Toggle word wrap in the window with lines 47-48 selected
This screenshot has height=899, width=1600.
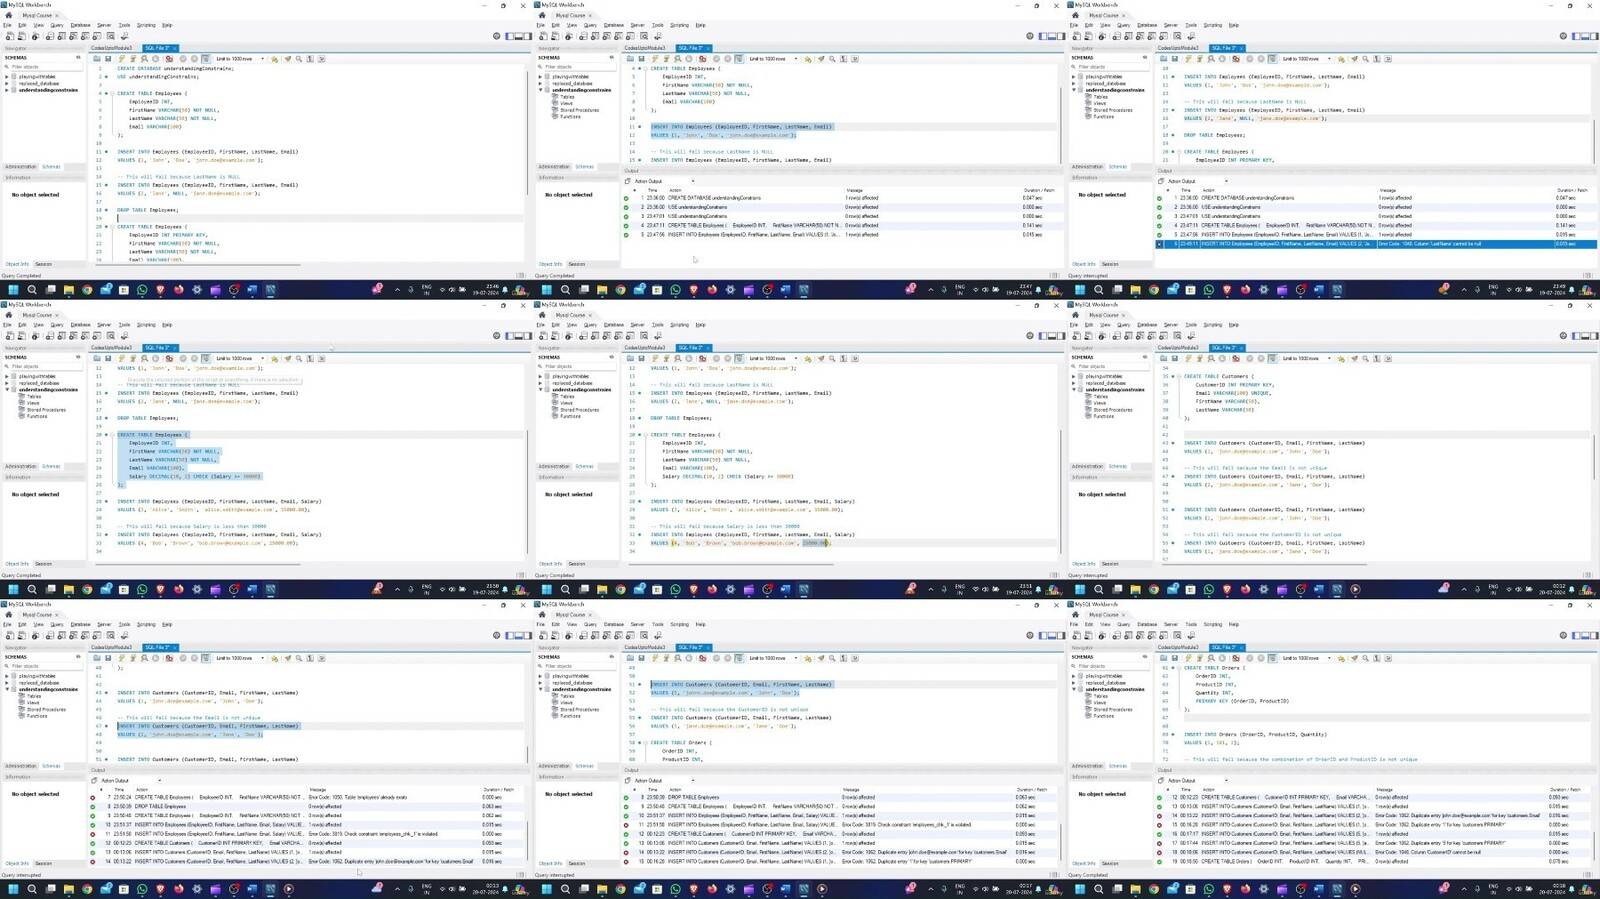point(321,658)
